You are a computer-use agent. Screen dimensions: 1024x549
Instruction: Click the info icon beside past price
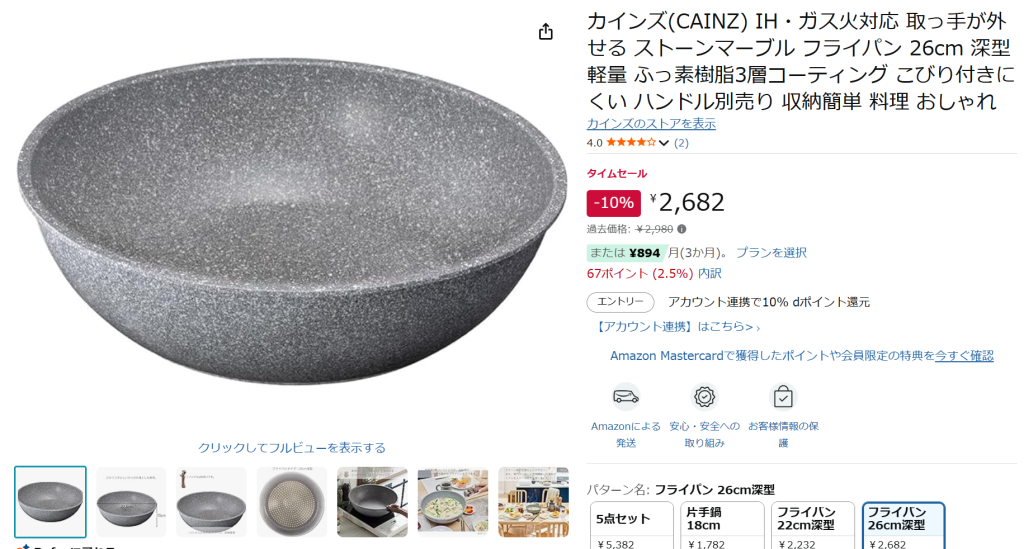[682, 229]
